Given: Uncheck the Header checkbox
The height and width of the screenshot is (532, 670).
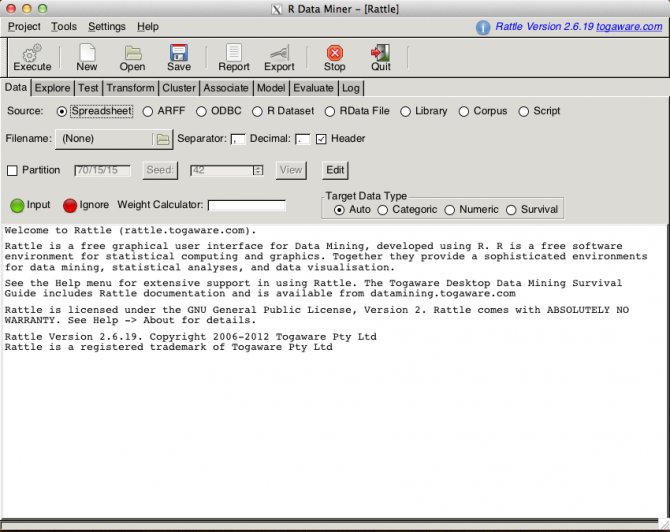Looking at the screenshot, I should point(321,139).
